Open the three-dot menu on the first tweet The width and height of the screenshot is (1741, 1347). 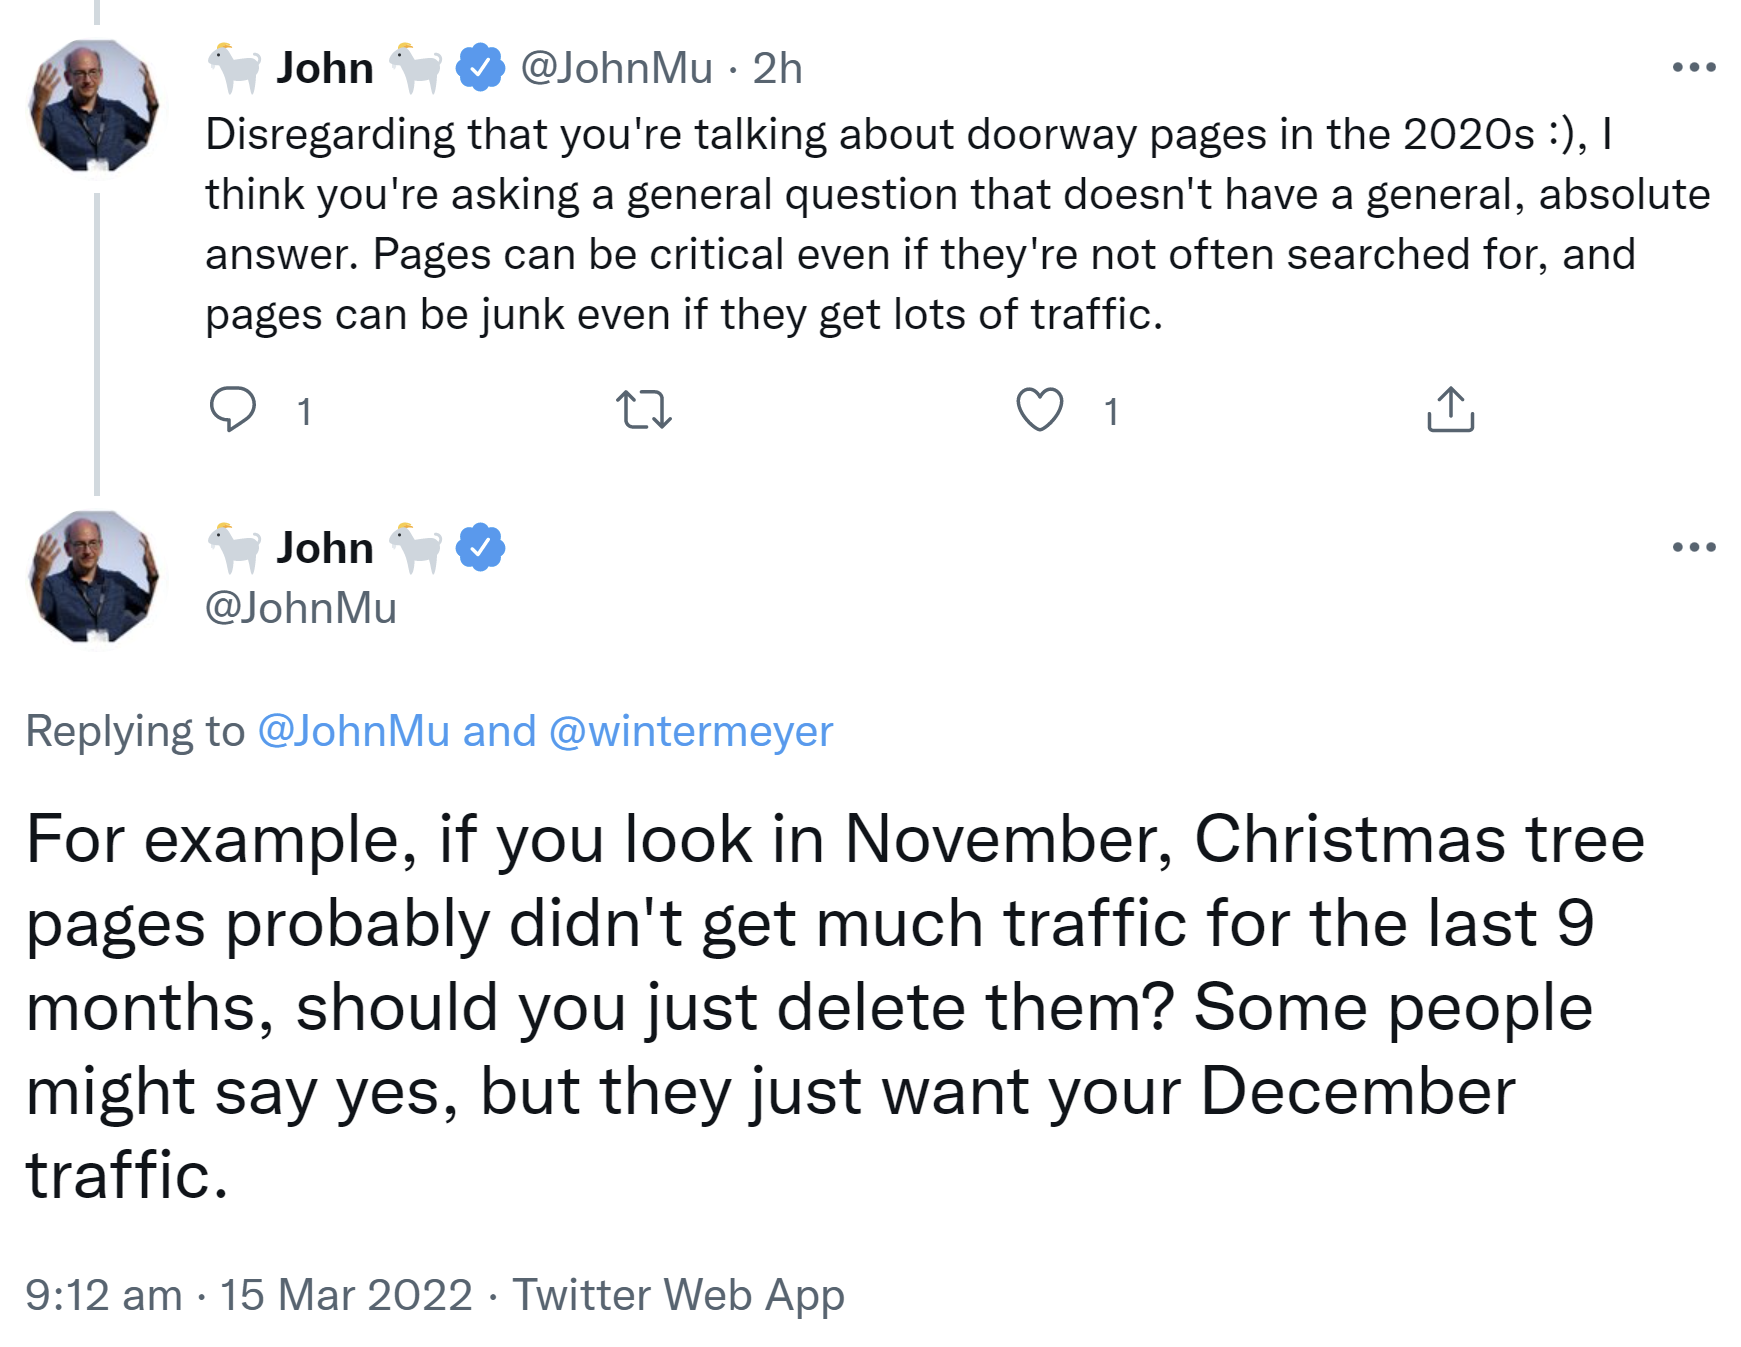[1694, 68]
